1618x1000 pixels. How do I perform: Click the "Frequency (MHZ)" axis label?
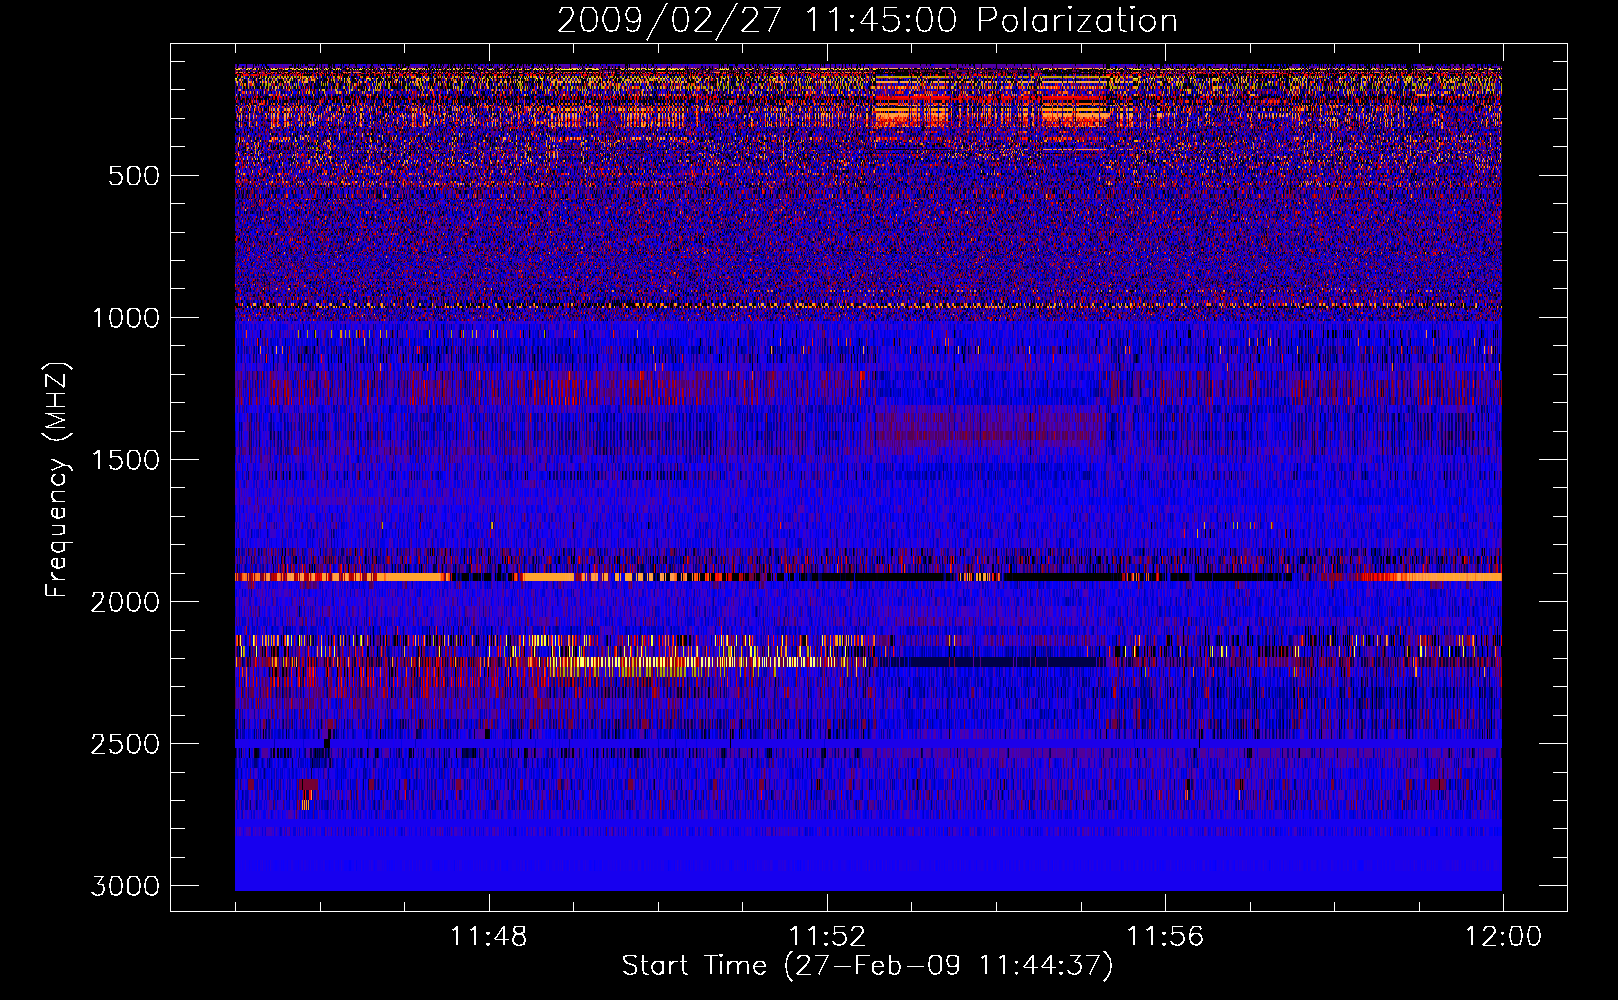tap(57, 480)
